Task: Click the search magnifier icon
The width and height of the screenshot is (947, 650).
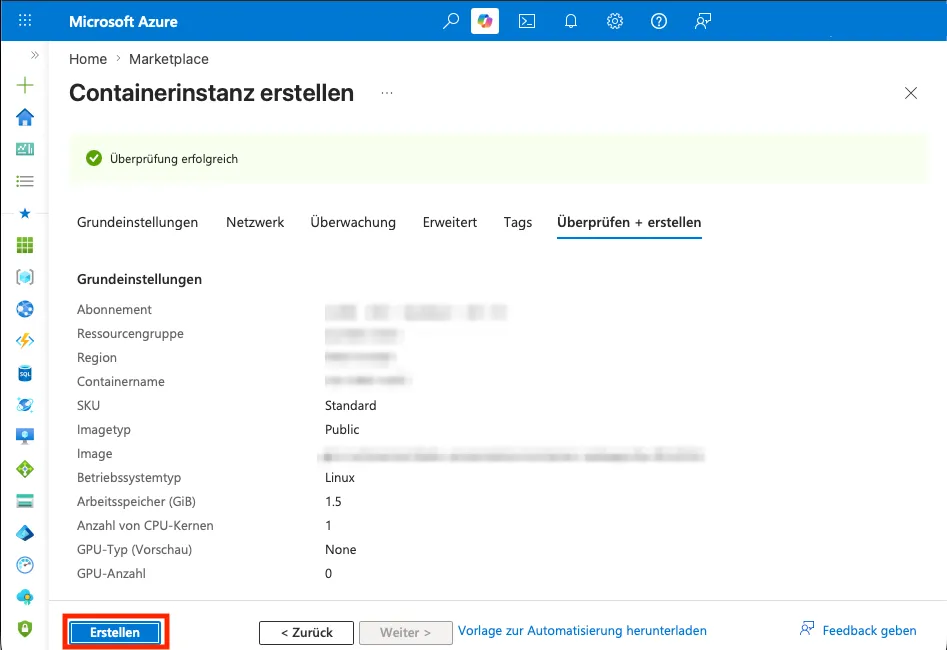Action: coord(451,21)
